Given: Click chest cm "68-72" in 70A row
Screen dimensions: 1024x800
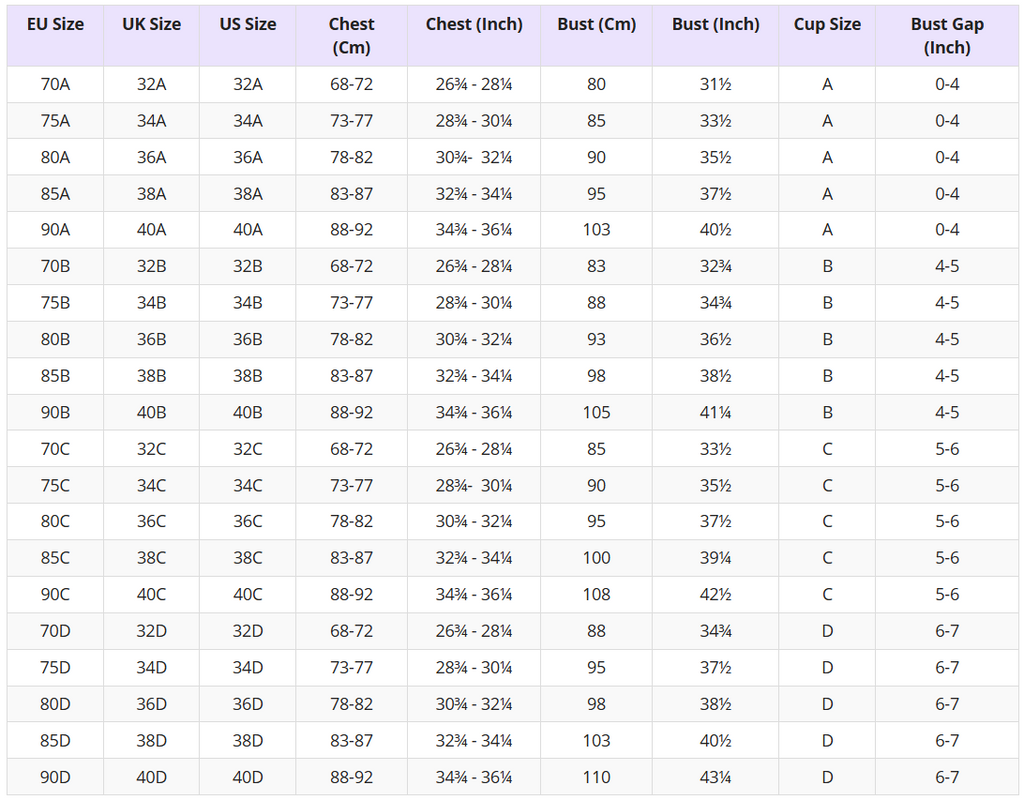Looking at the screenshot, I should (x=351, y=84).
